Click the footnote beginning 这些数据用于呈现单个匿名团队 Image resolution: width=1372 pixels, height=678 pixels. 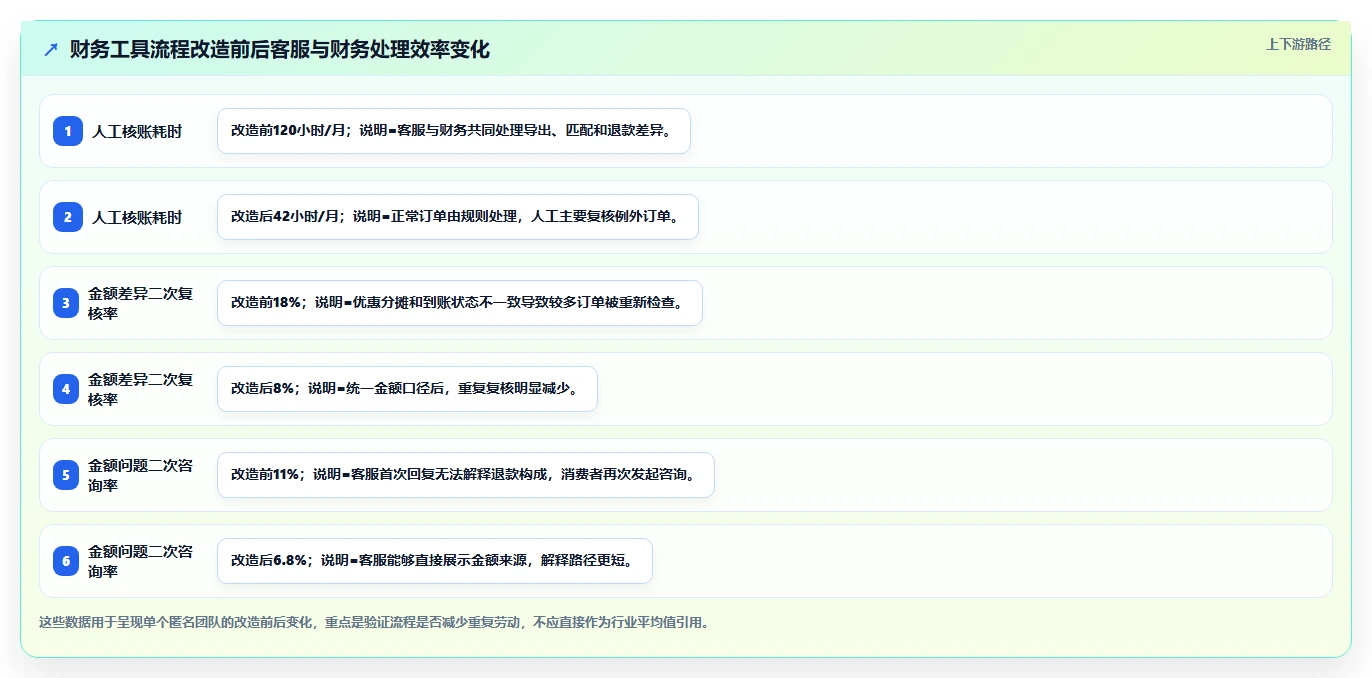(374, 622)
